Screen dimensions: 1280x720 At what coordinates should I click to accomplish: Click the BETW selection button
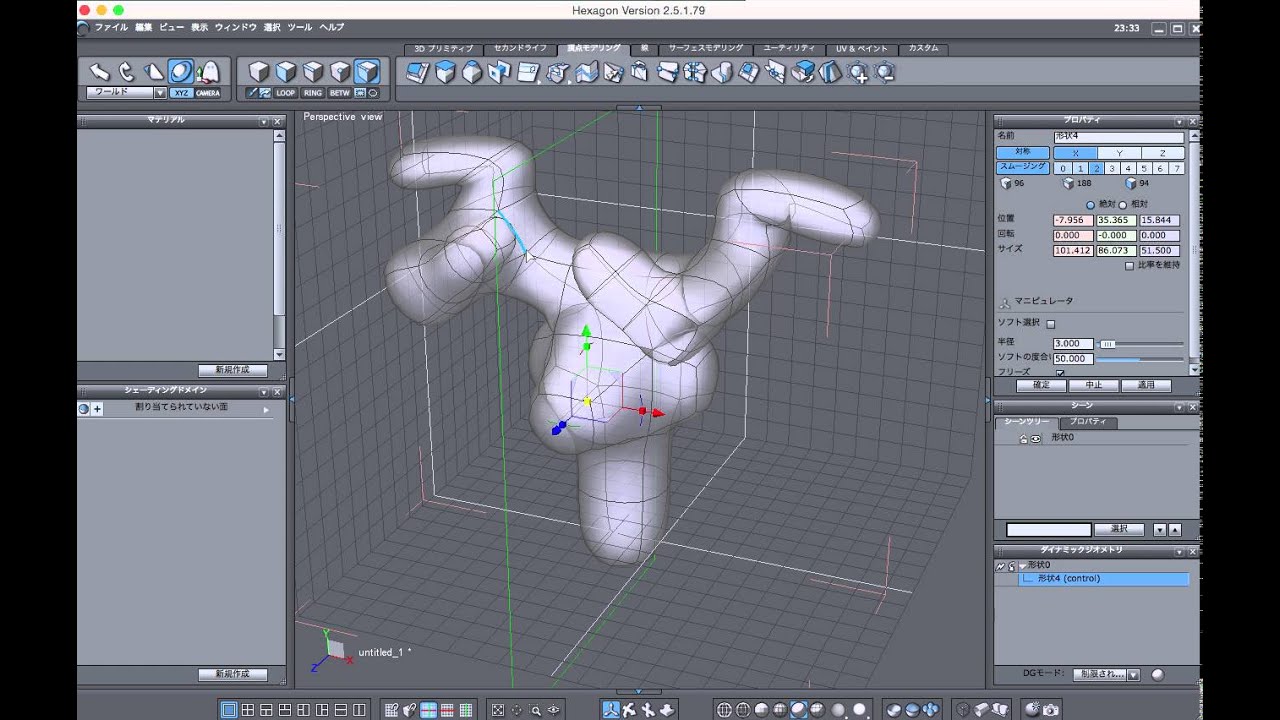point(340,93)
